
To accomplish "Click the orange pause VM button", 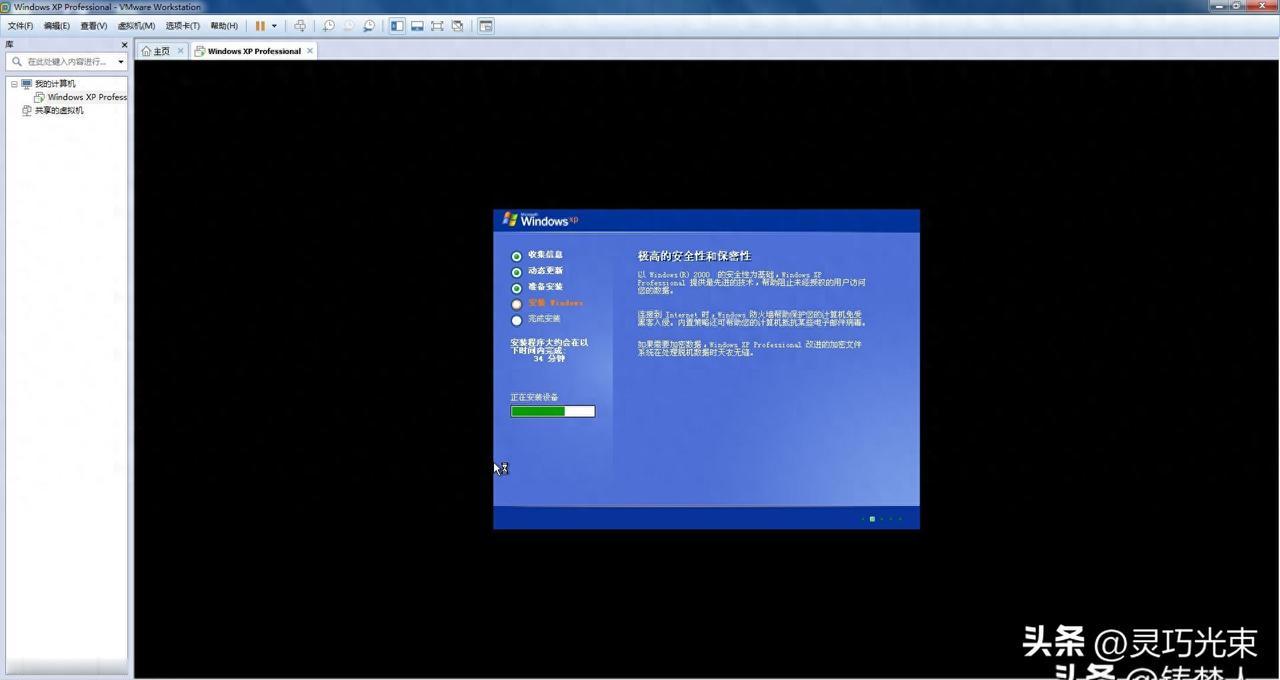I will 260,26.
